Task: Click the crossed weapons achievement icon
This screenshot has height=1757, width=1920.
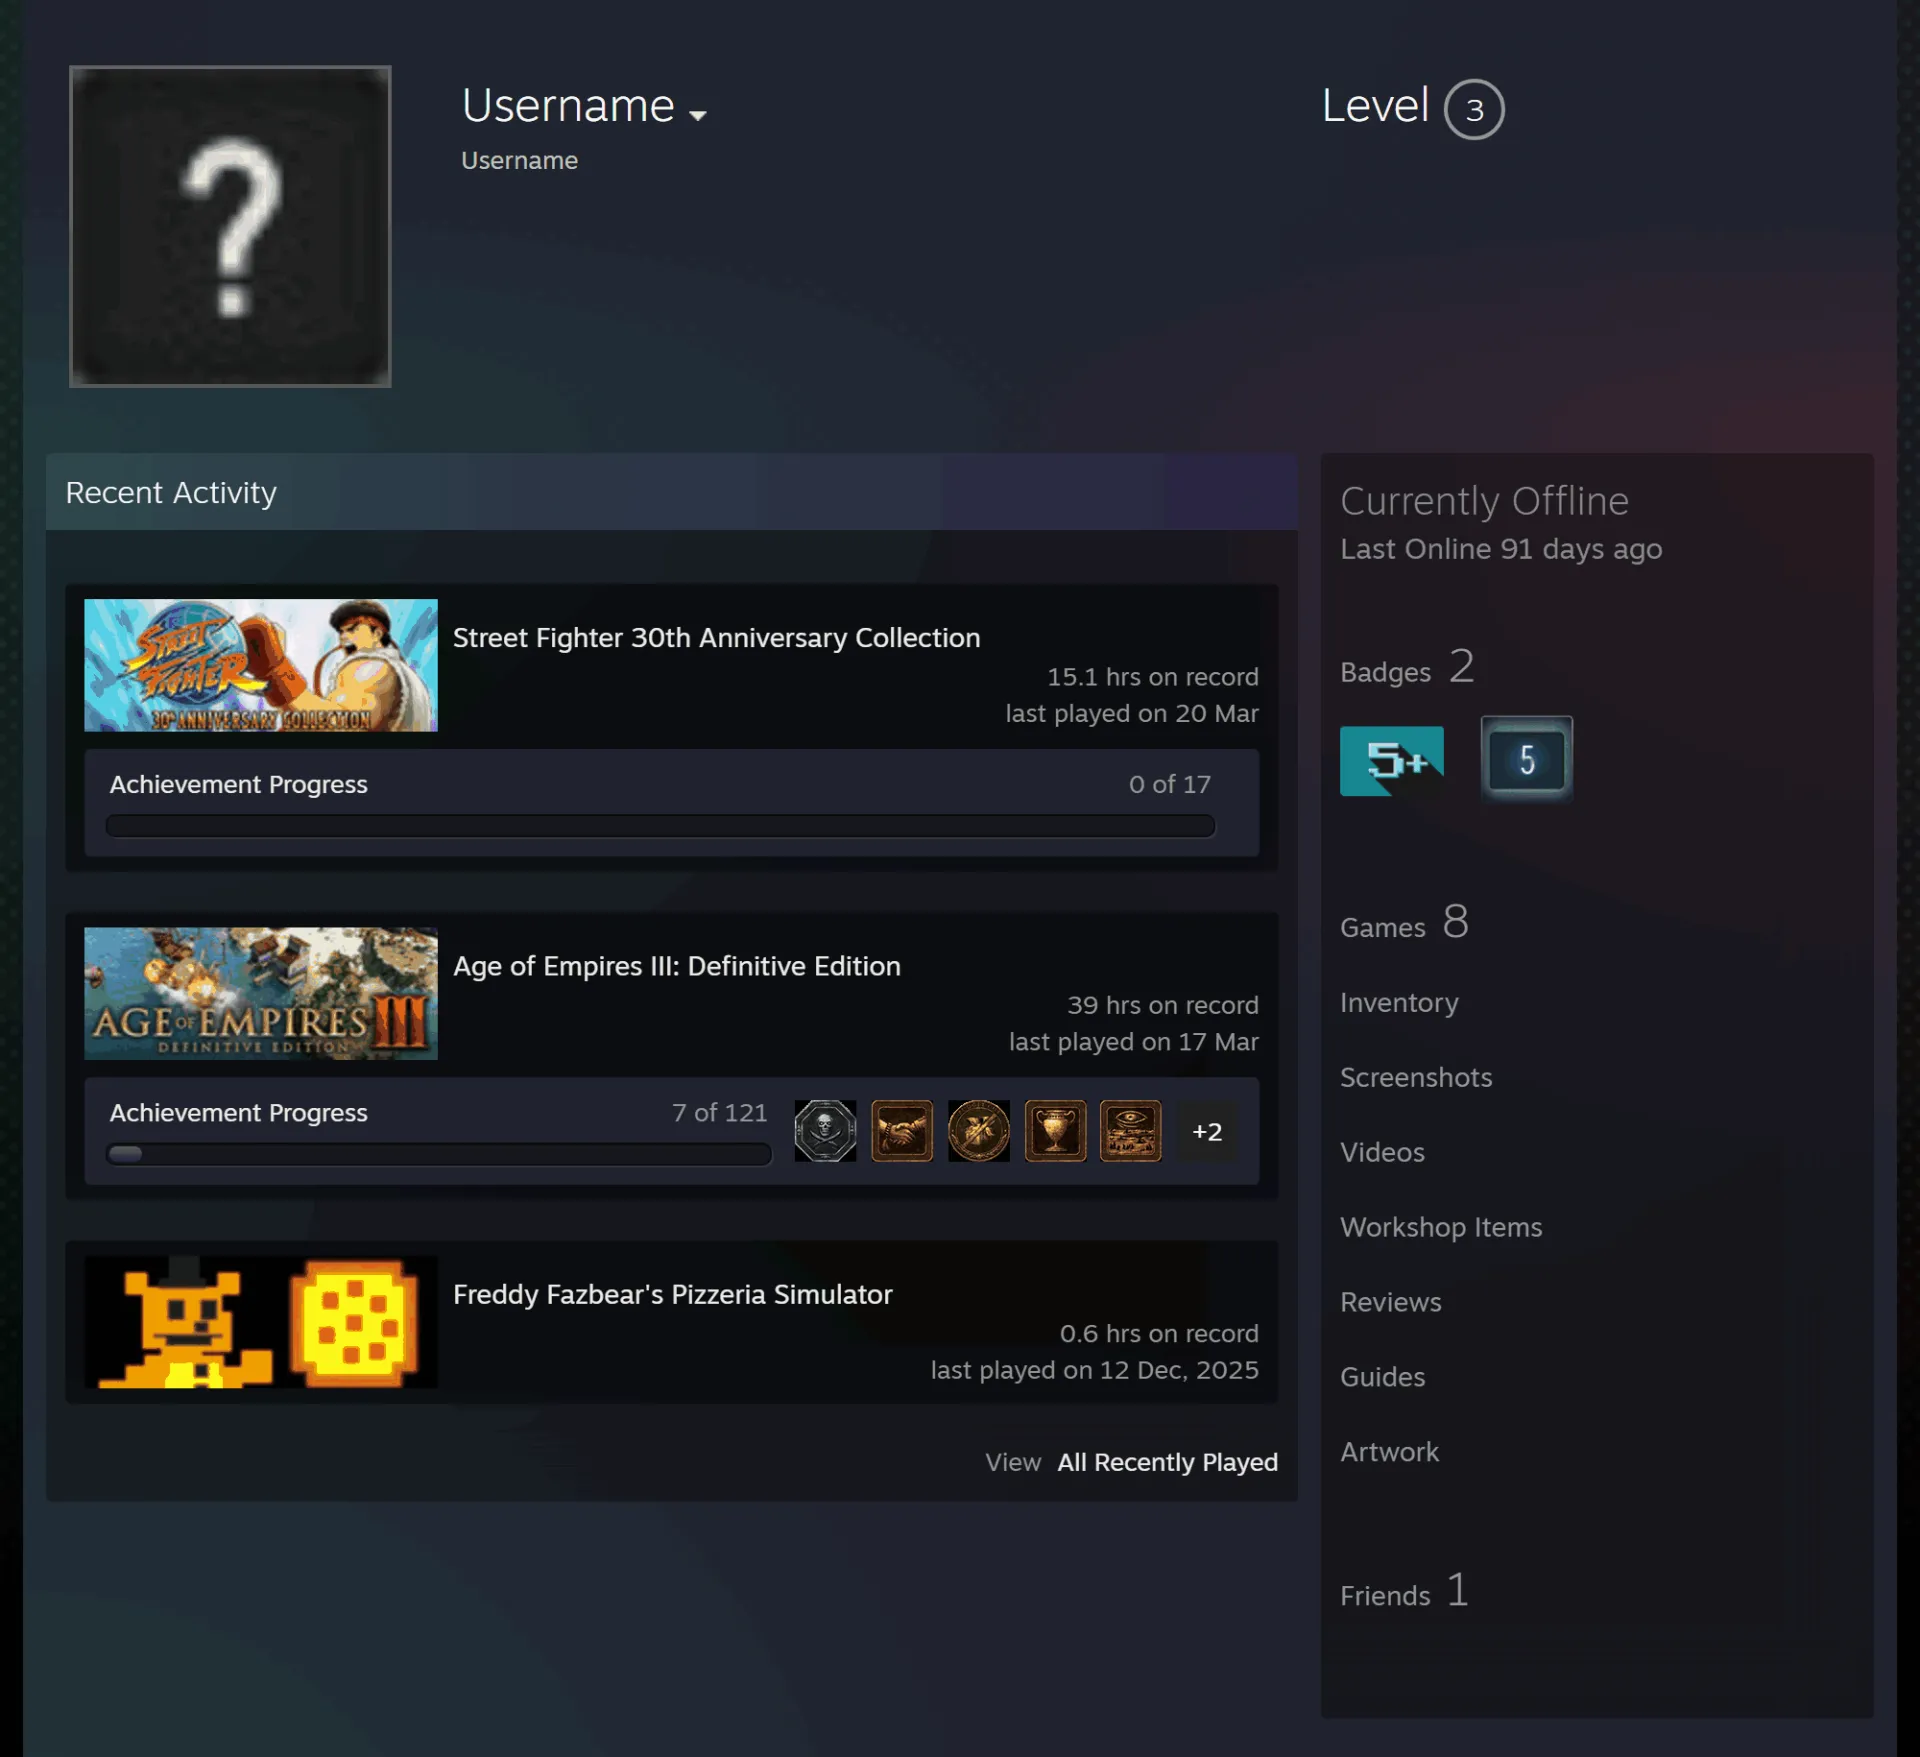Action: 978,1131
